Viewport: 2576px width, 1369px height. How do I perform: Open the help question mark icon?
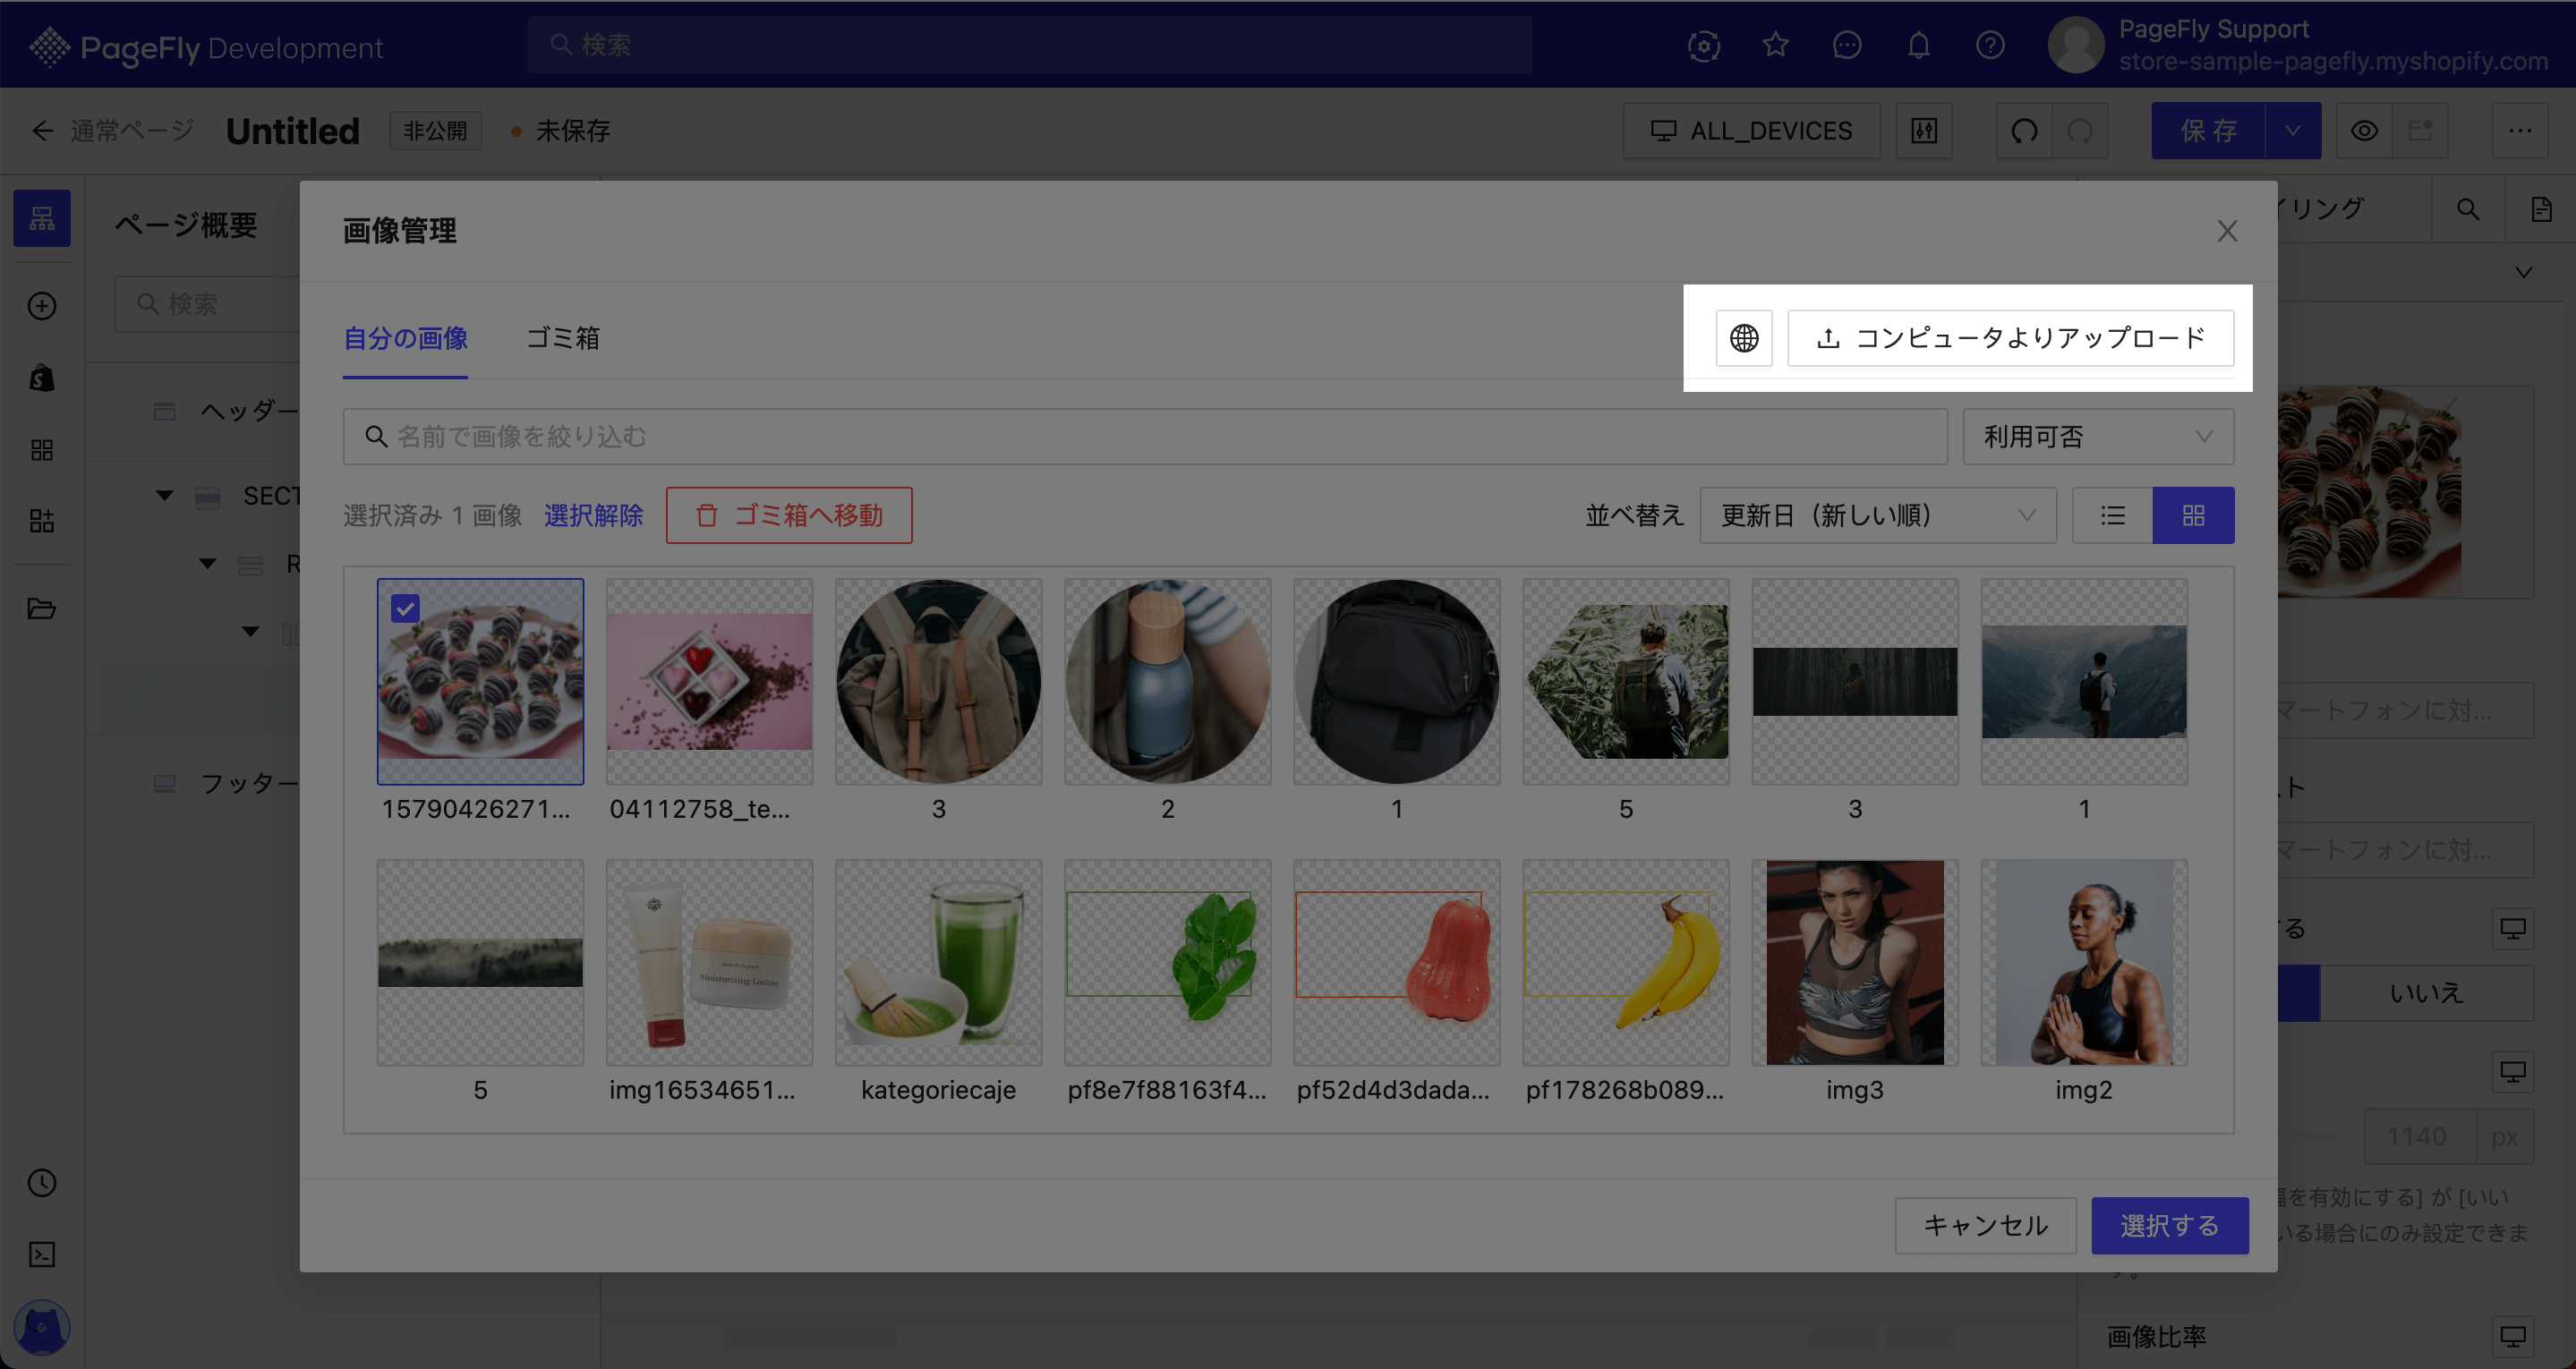pos(1990,45)
